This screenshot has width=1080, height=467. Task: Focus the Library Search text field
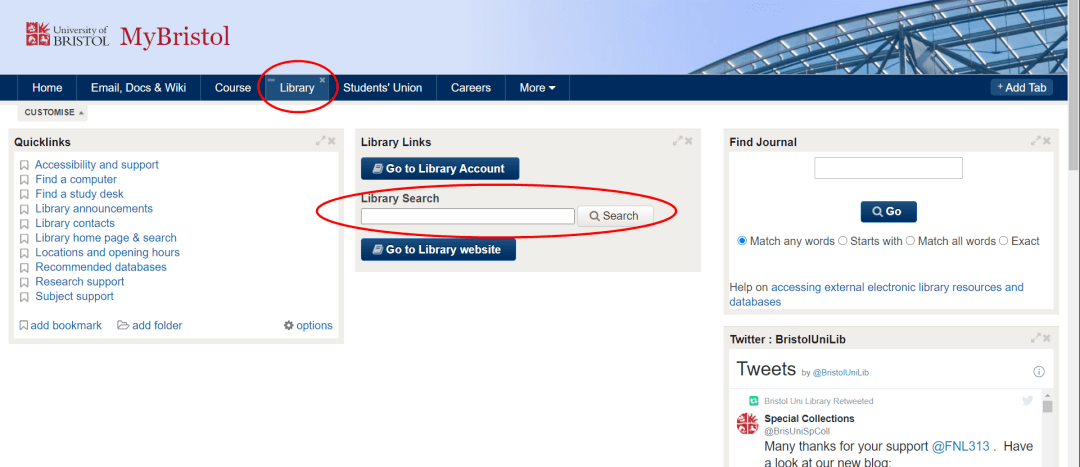click(468, 216)
